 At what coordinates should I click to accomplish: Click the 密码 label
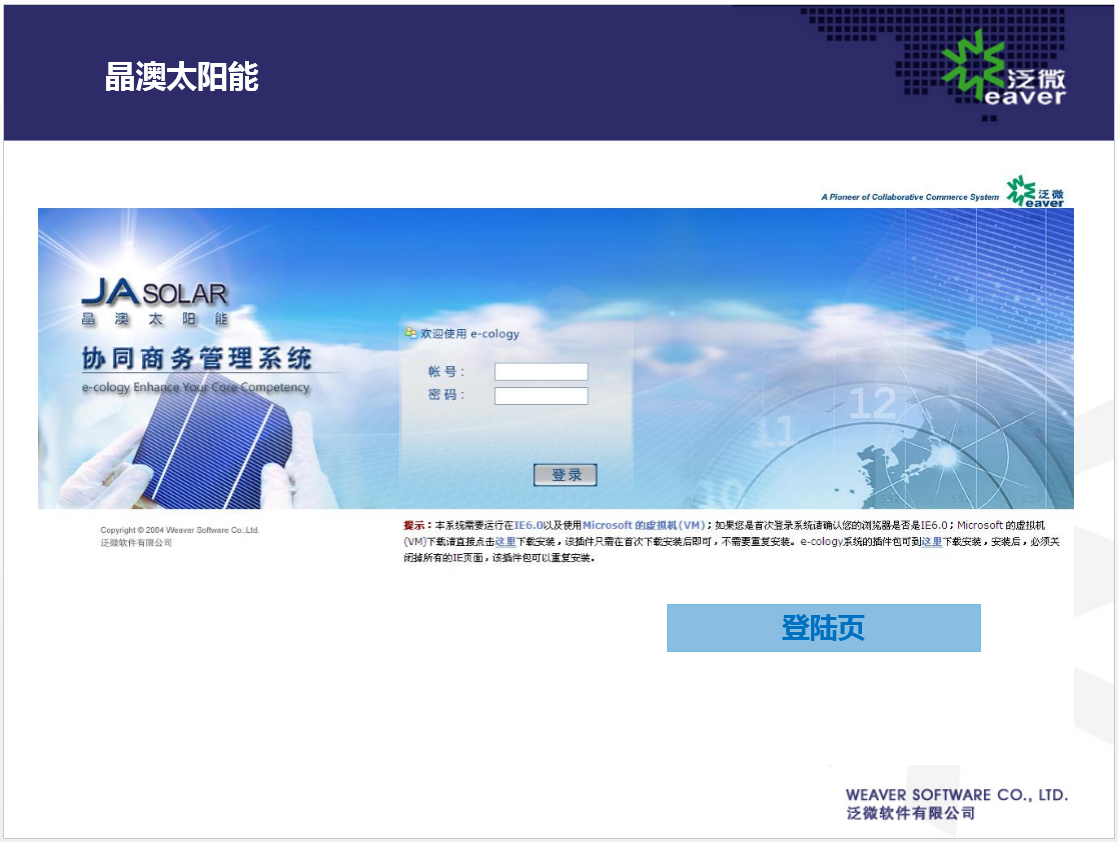point(446,395)
